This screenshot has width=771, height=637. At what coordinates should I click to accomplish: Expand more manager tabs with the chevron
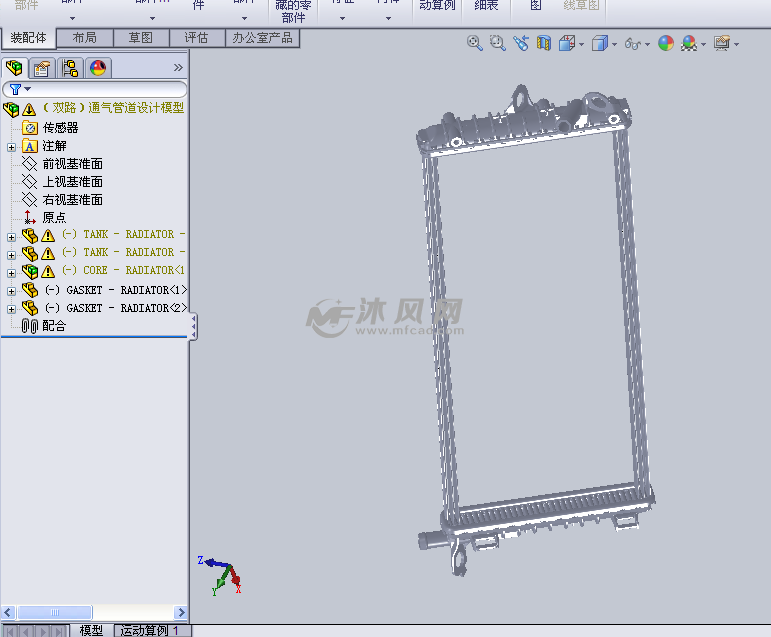tap(178, 68)
